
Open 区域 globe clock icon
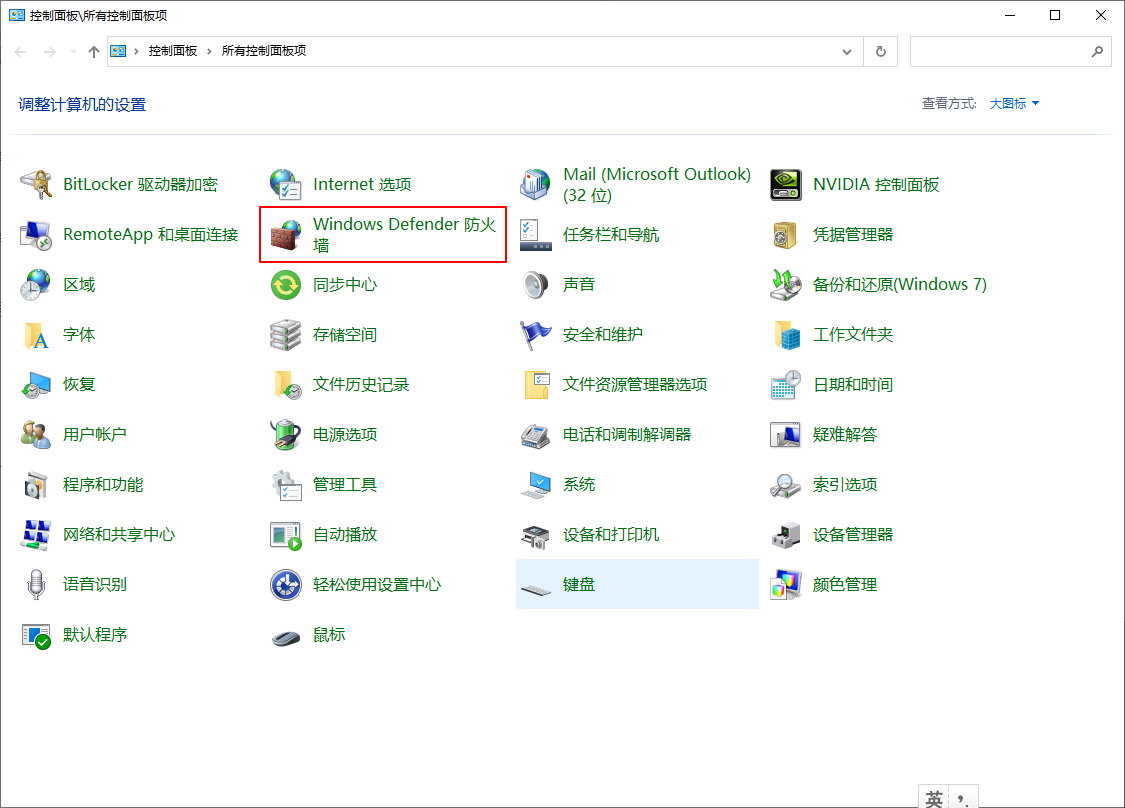[35, 285]
